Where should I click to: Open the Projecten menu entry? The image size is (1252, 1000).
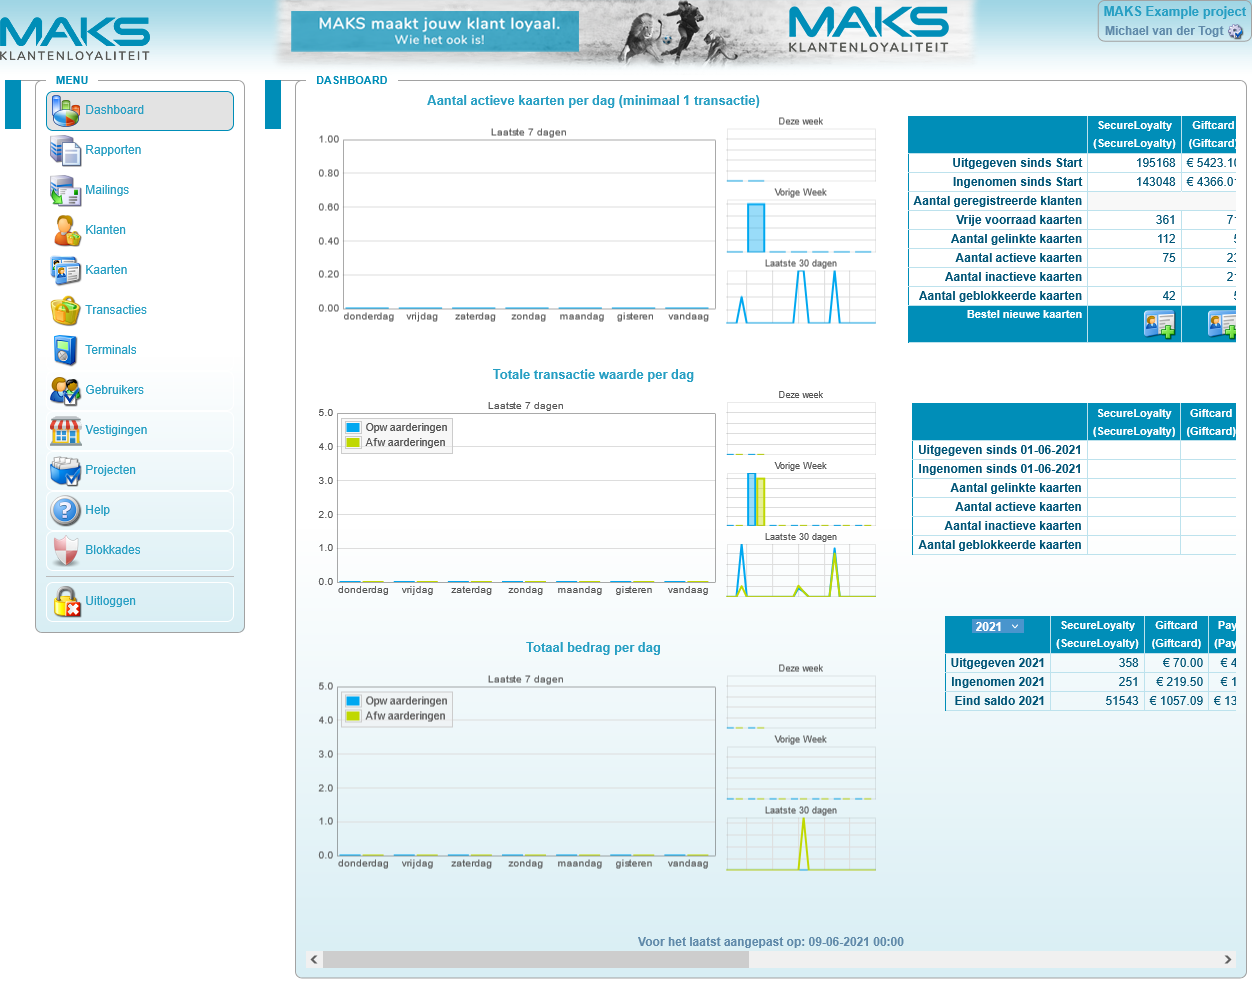(110, 470)
